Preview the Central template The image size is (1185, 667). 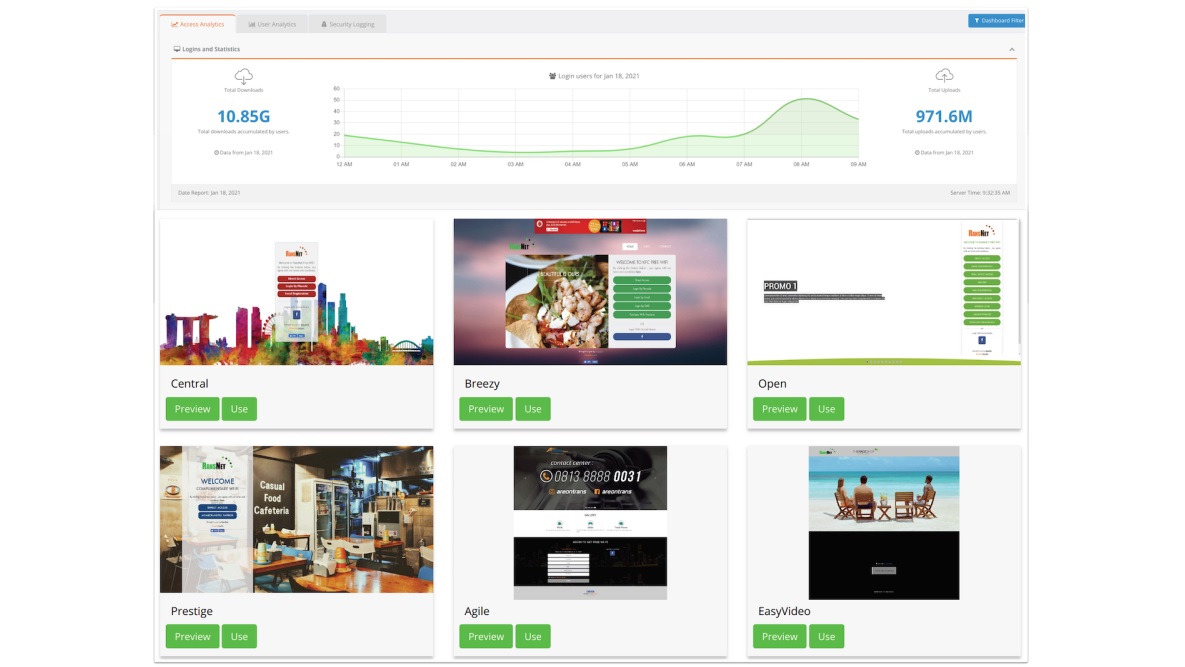[x=192, y=409]
